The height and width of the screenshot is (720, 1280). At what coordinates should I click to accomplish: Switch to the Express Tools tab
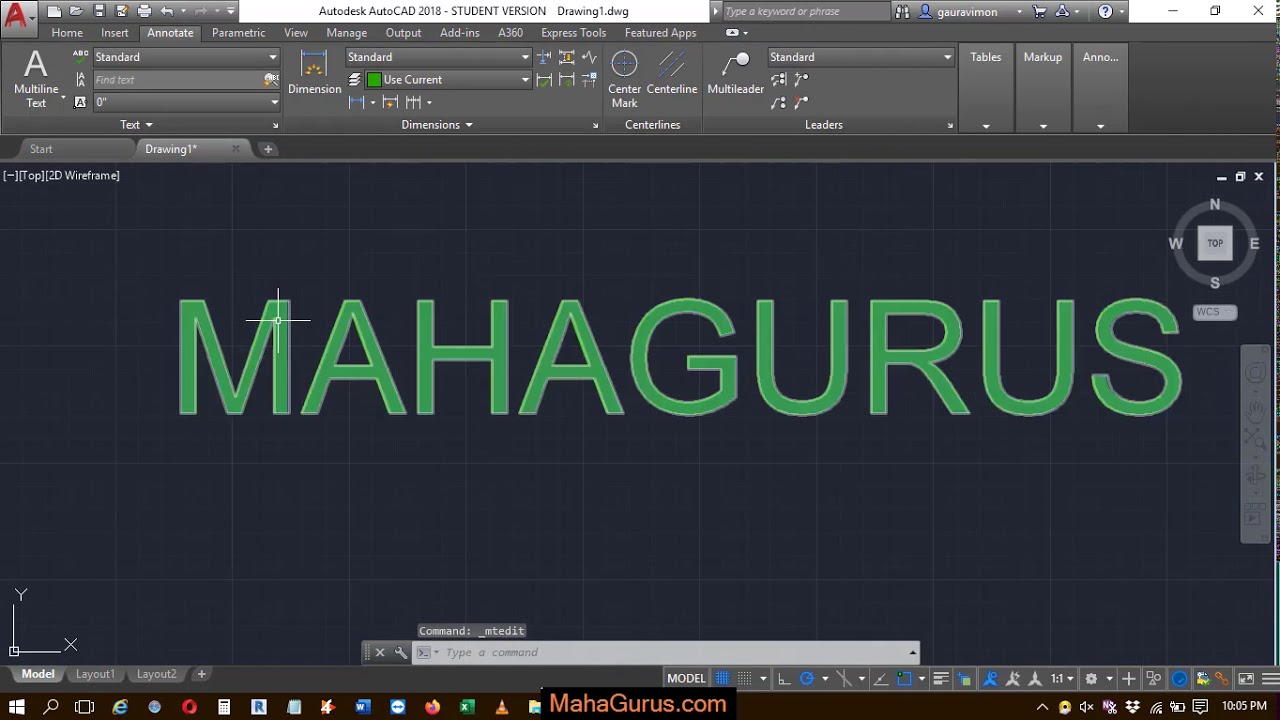coord(574,33)
